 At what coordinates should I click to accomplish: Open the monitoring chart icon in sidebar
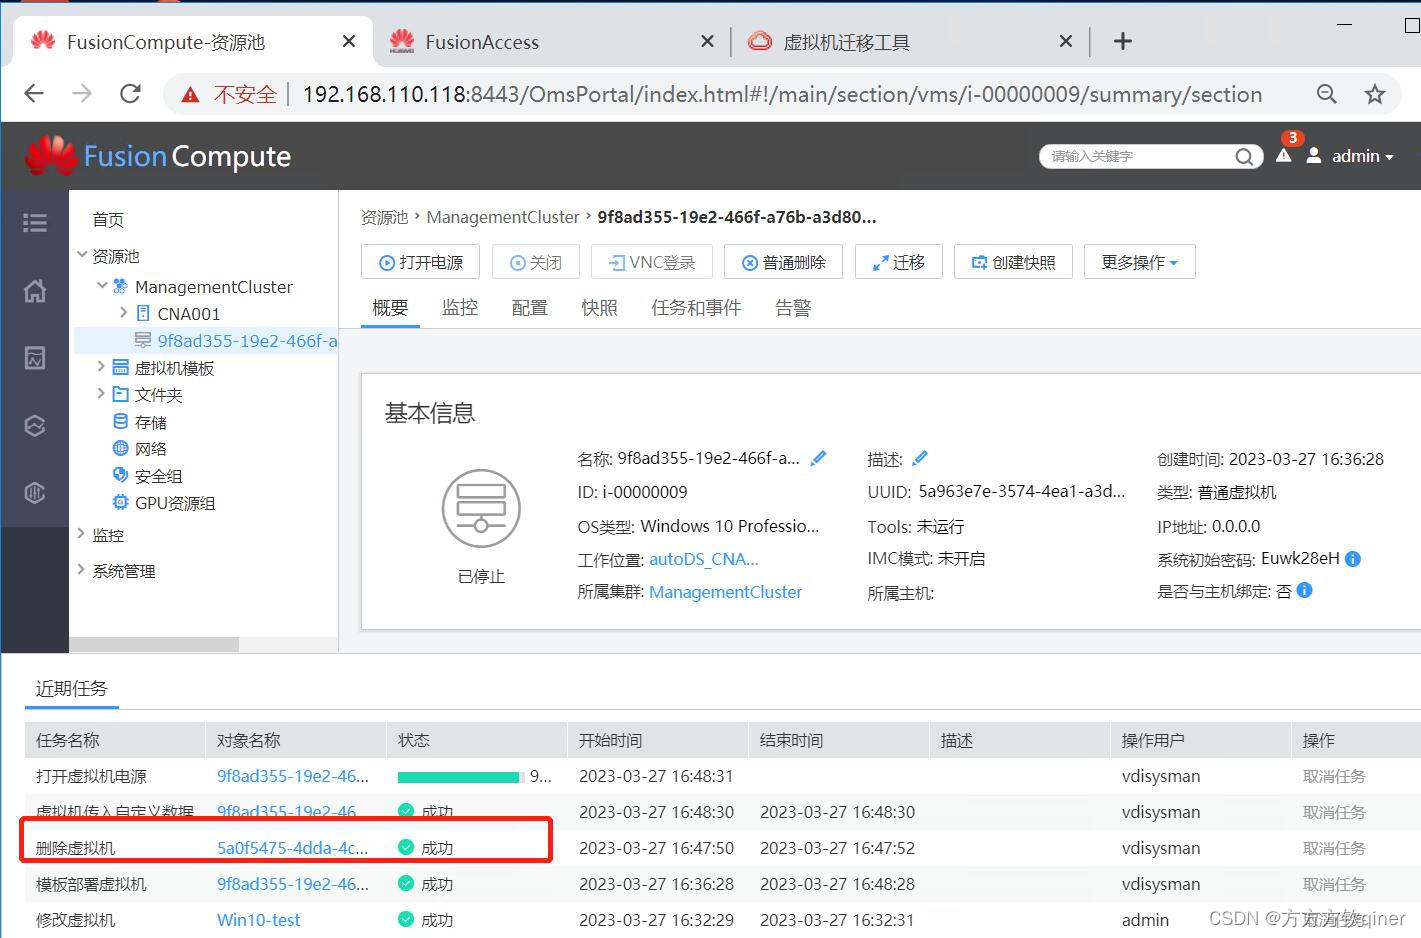35,358
